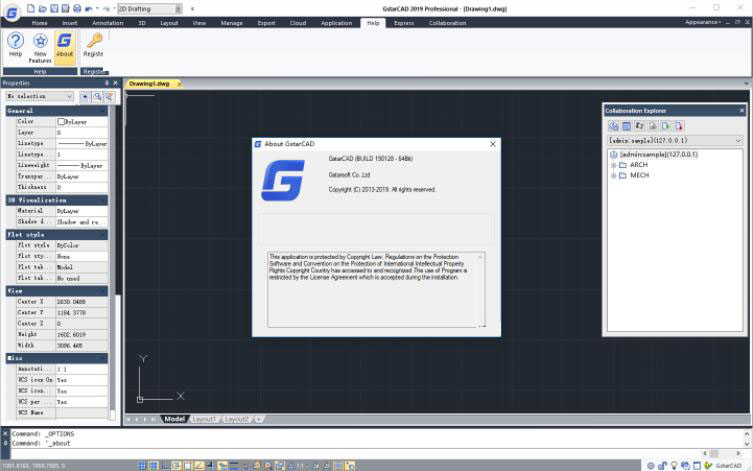Click the fourth gray icon in Collaboration Explorer toolbar
The image size is (753, 471).
(x=653, y=126)
